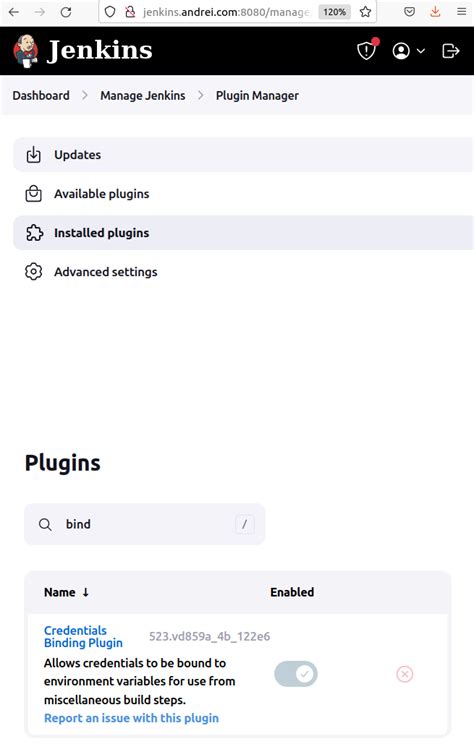Uninstall Credentials Binding Plugin via red X
This screenshot has height=744, width=474.
tap(404, 674)
